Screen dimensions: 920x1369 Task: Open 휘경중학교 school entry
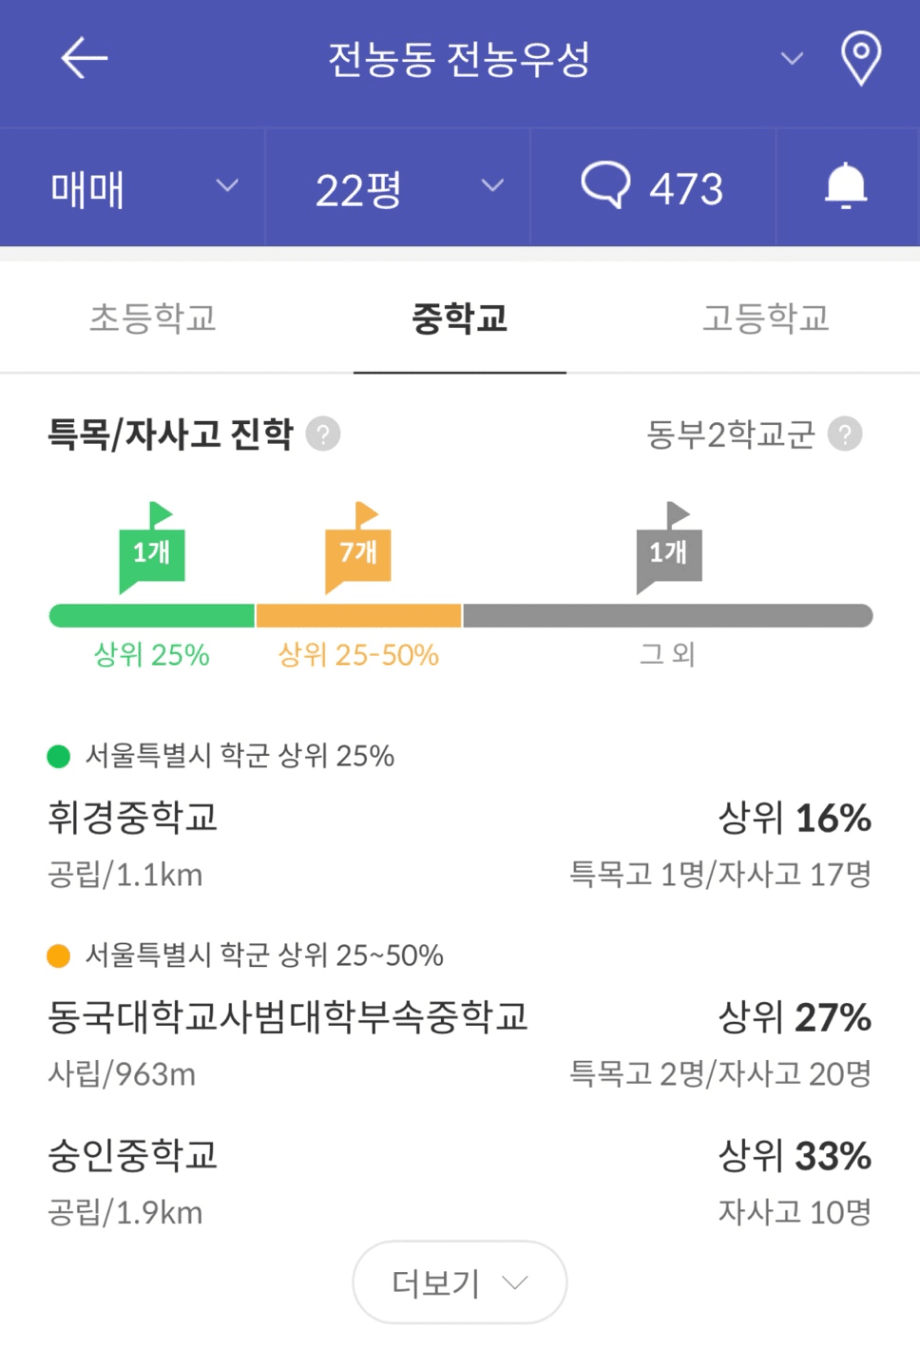460,844
